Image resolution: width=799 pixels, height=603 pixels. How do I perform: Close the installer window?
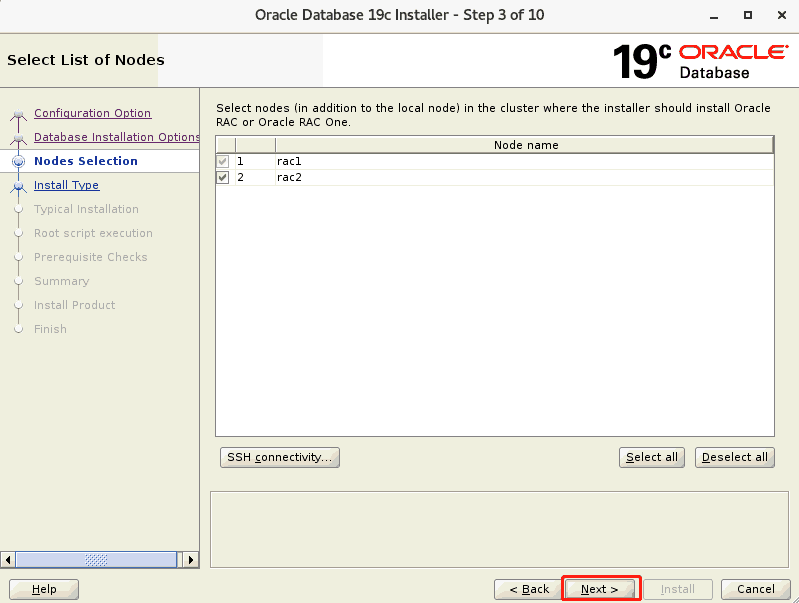(782, 15)
